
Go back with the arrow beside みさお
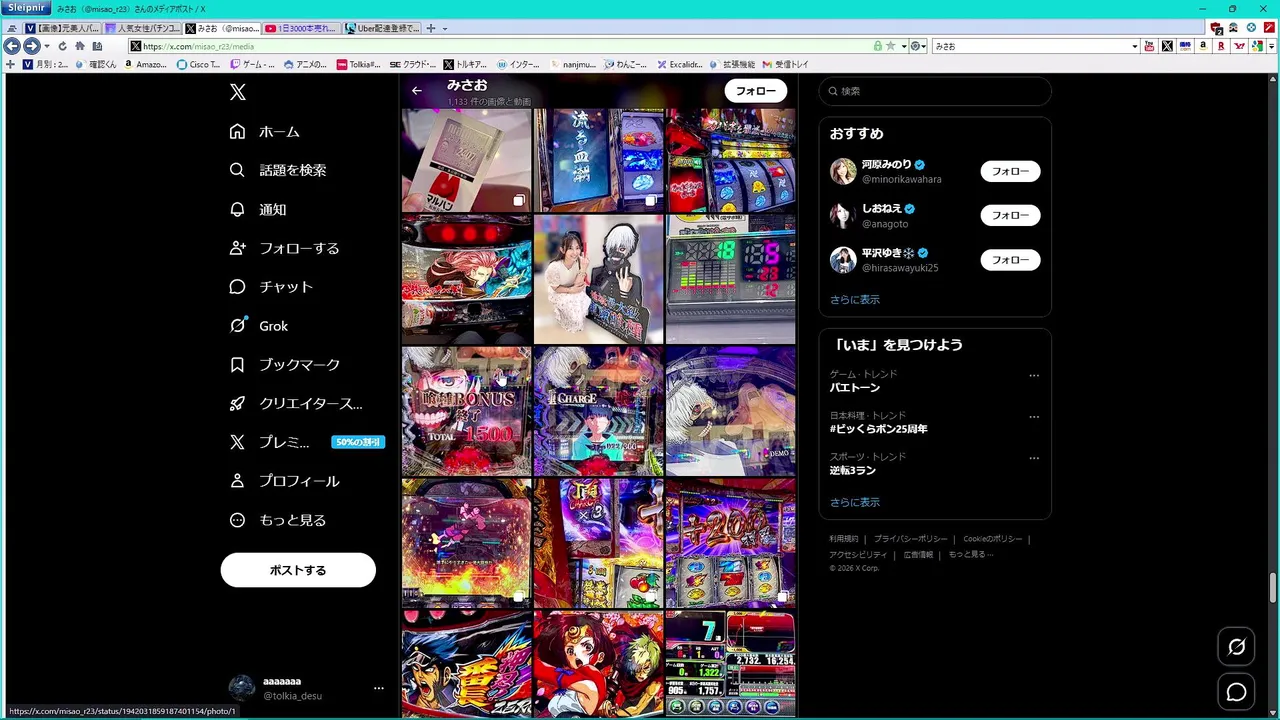click(417, 91)
